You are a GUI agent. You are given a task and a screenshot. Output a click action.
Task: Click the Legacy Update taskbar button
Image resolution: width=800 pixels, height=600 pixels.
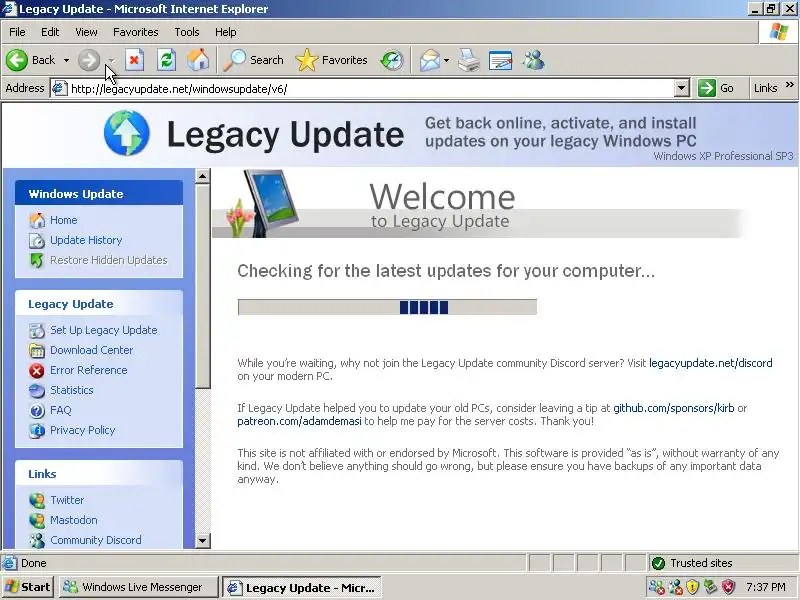[x=302, y=587]
